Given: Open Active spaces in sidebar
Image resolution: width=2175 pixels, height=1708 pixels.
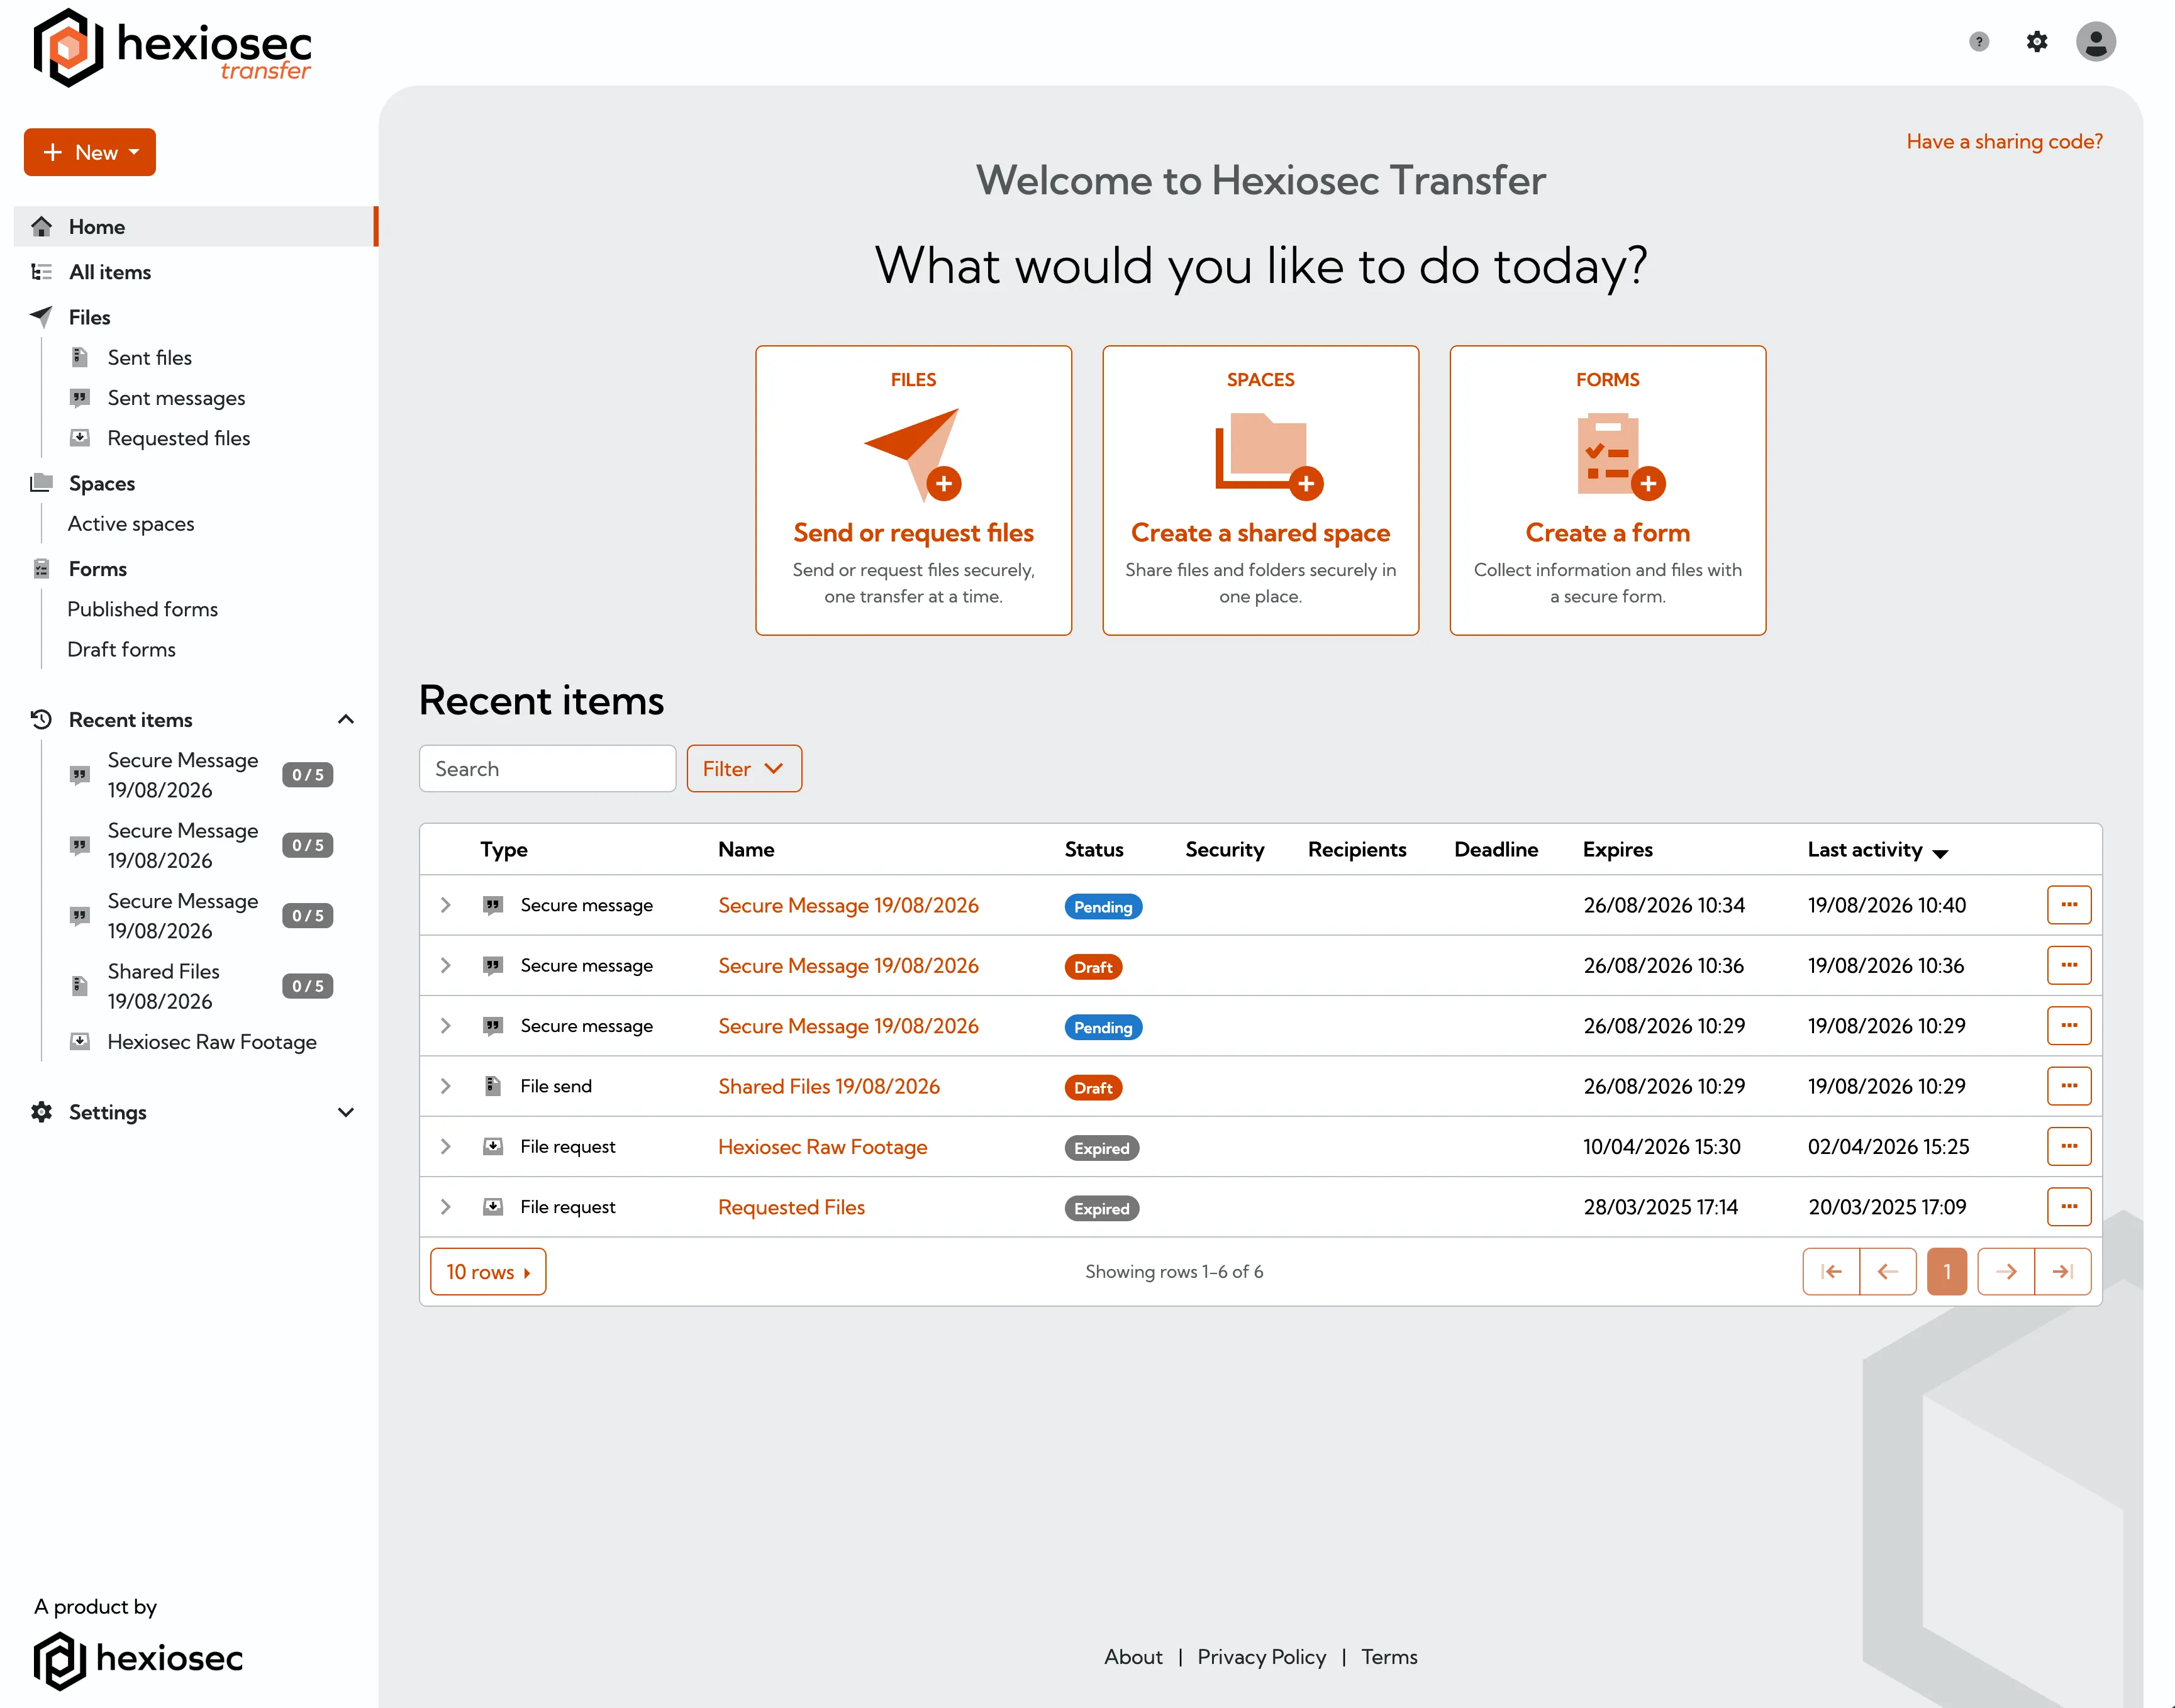Looking at the screenshot, I should coord(131,524).
